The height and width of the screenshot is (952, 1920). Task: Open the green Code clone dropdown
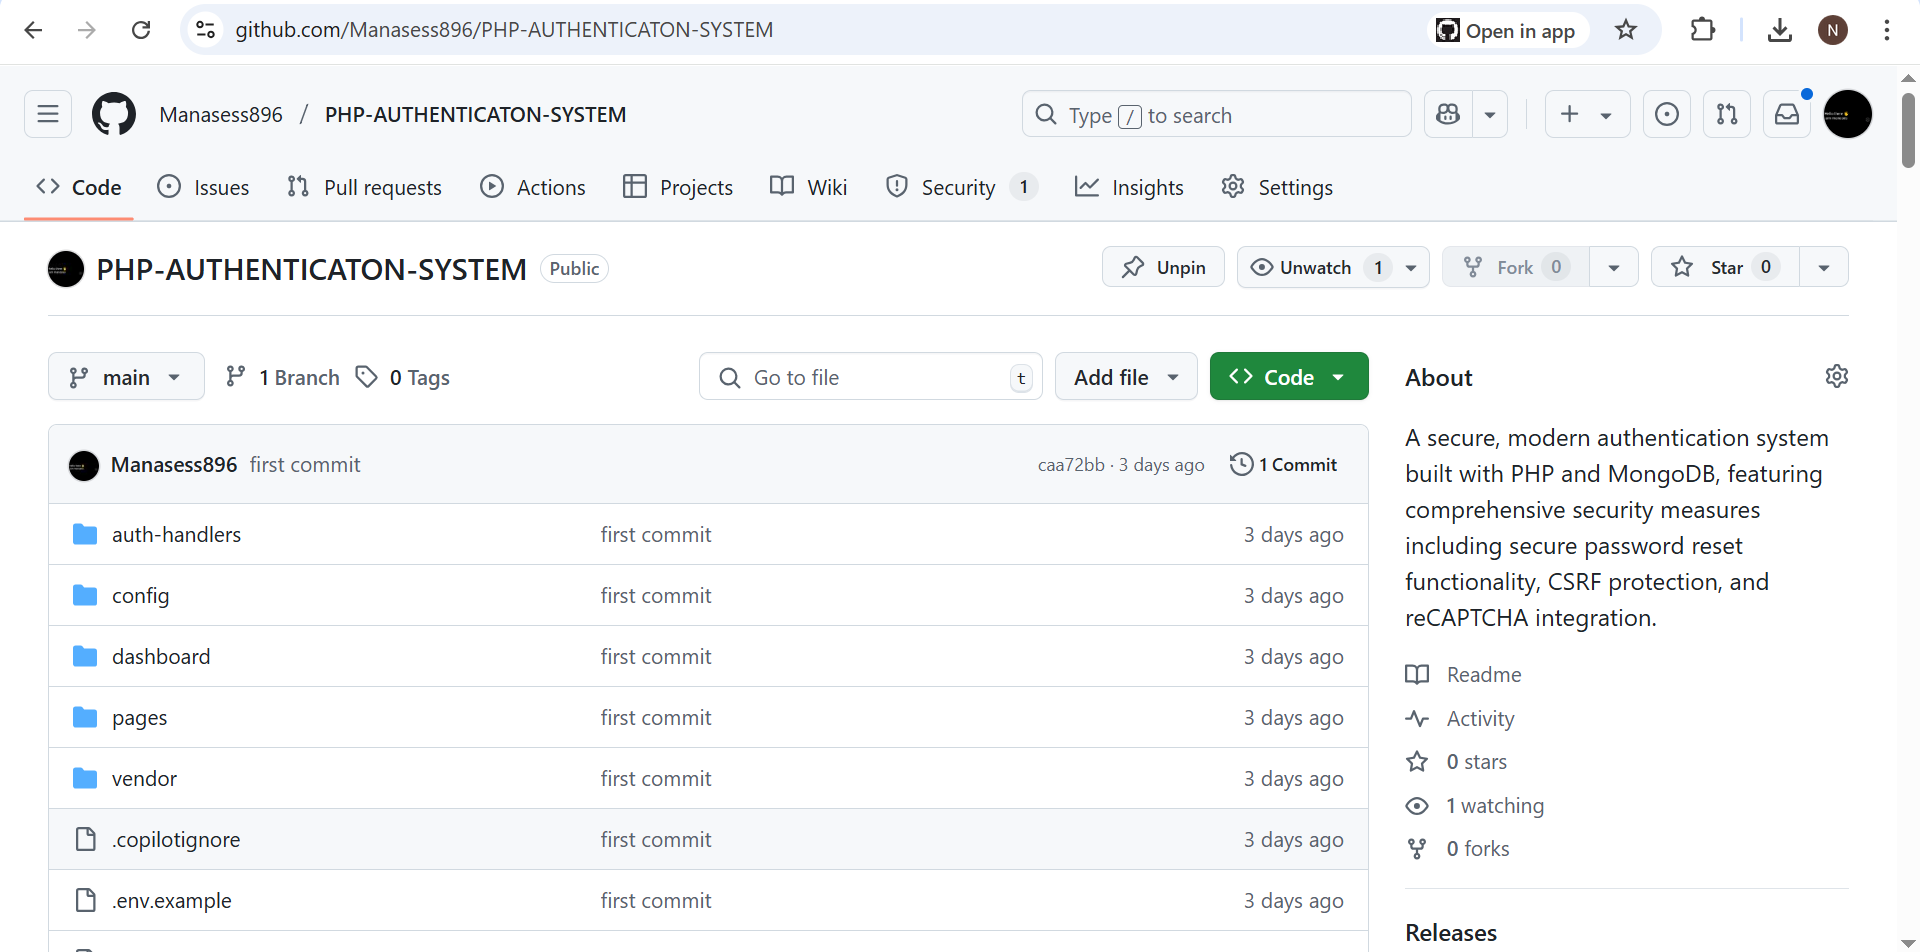tap(1289, 377)
